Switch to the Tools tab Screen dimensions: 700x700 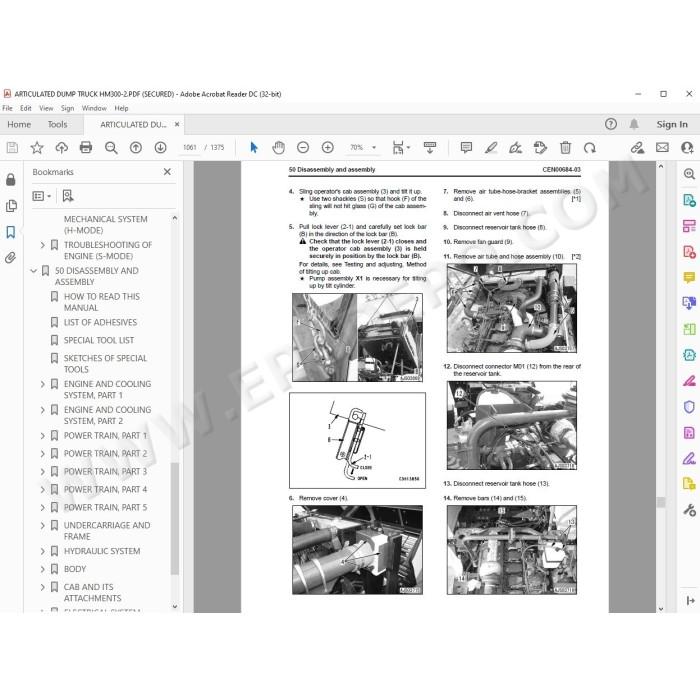click(58, 125)
